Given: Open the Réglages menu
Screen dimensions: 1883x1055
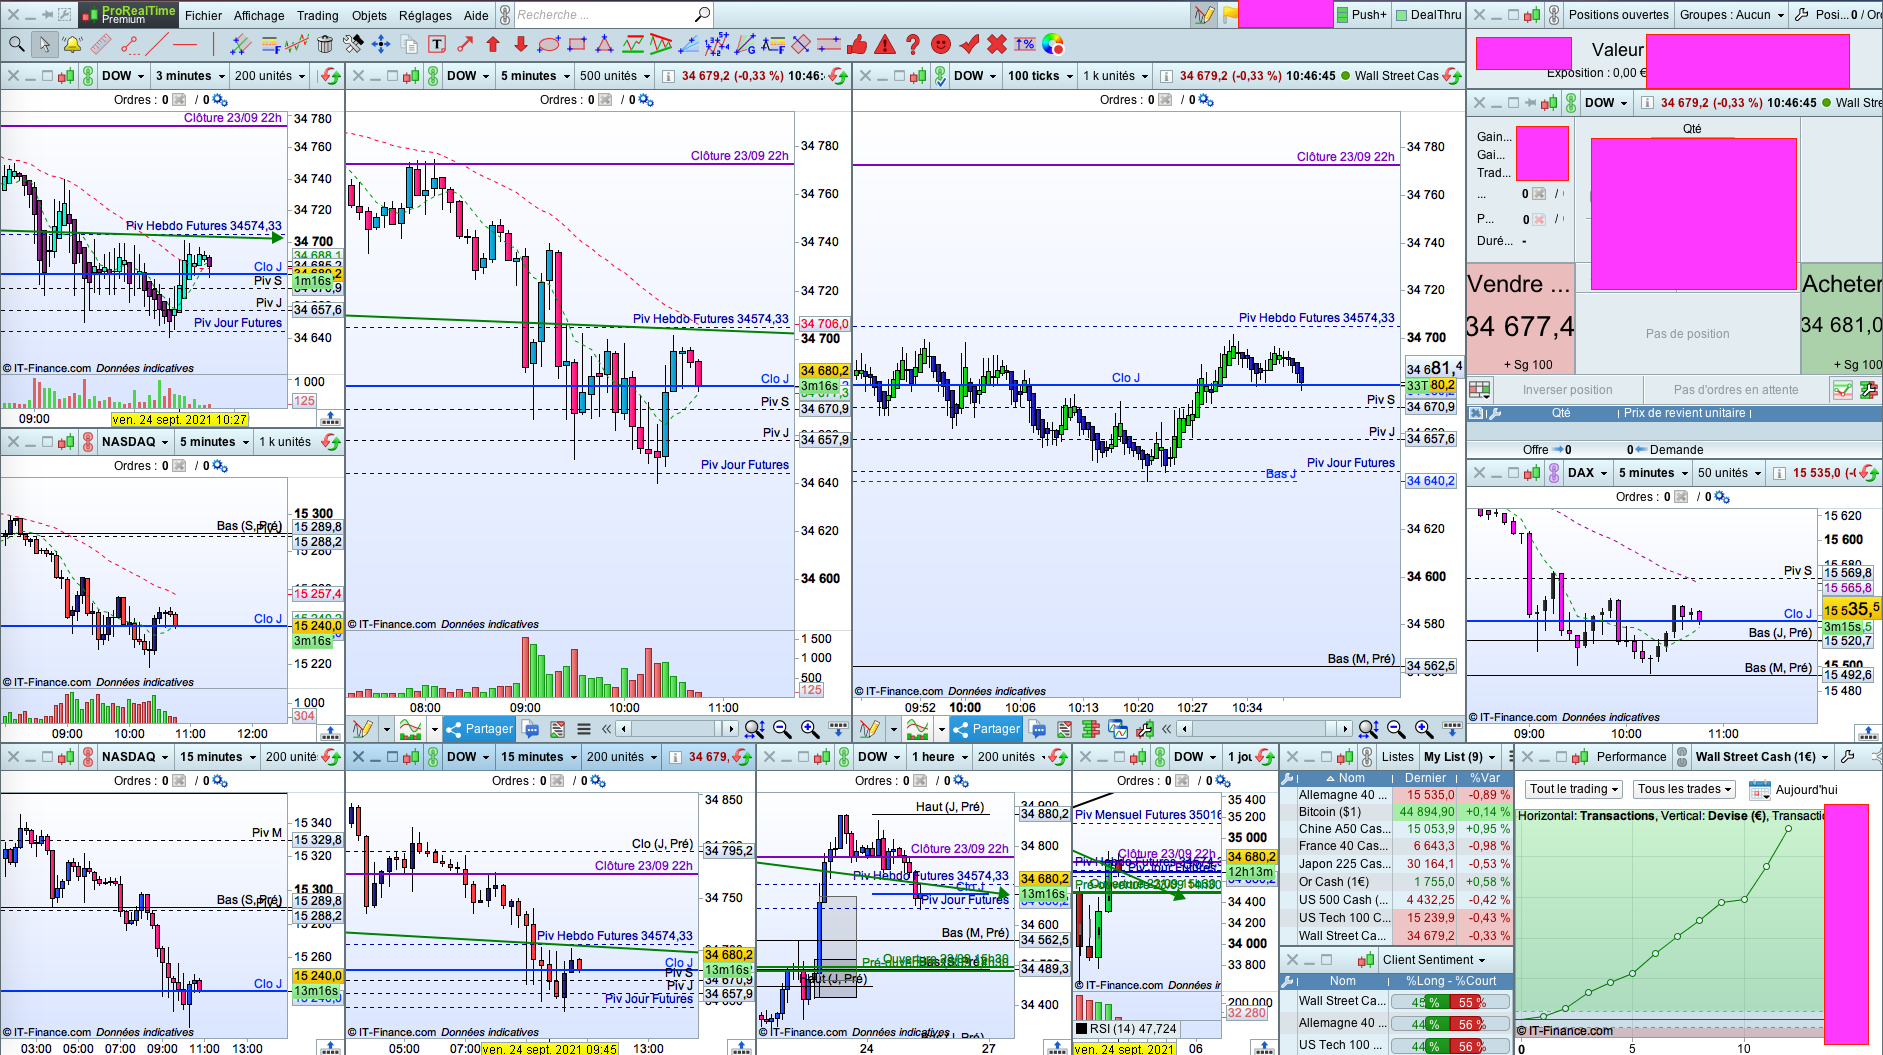Looking at the screenshot, I should click(x=425, y=15).
